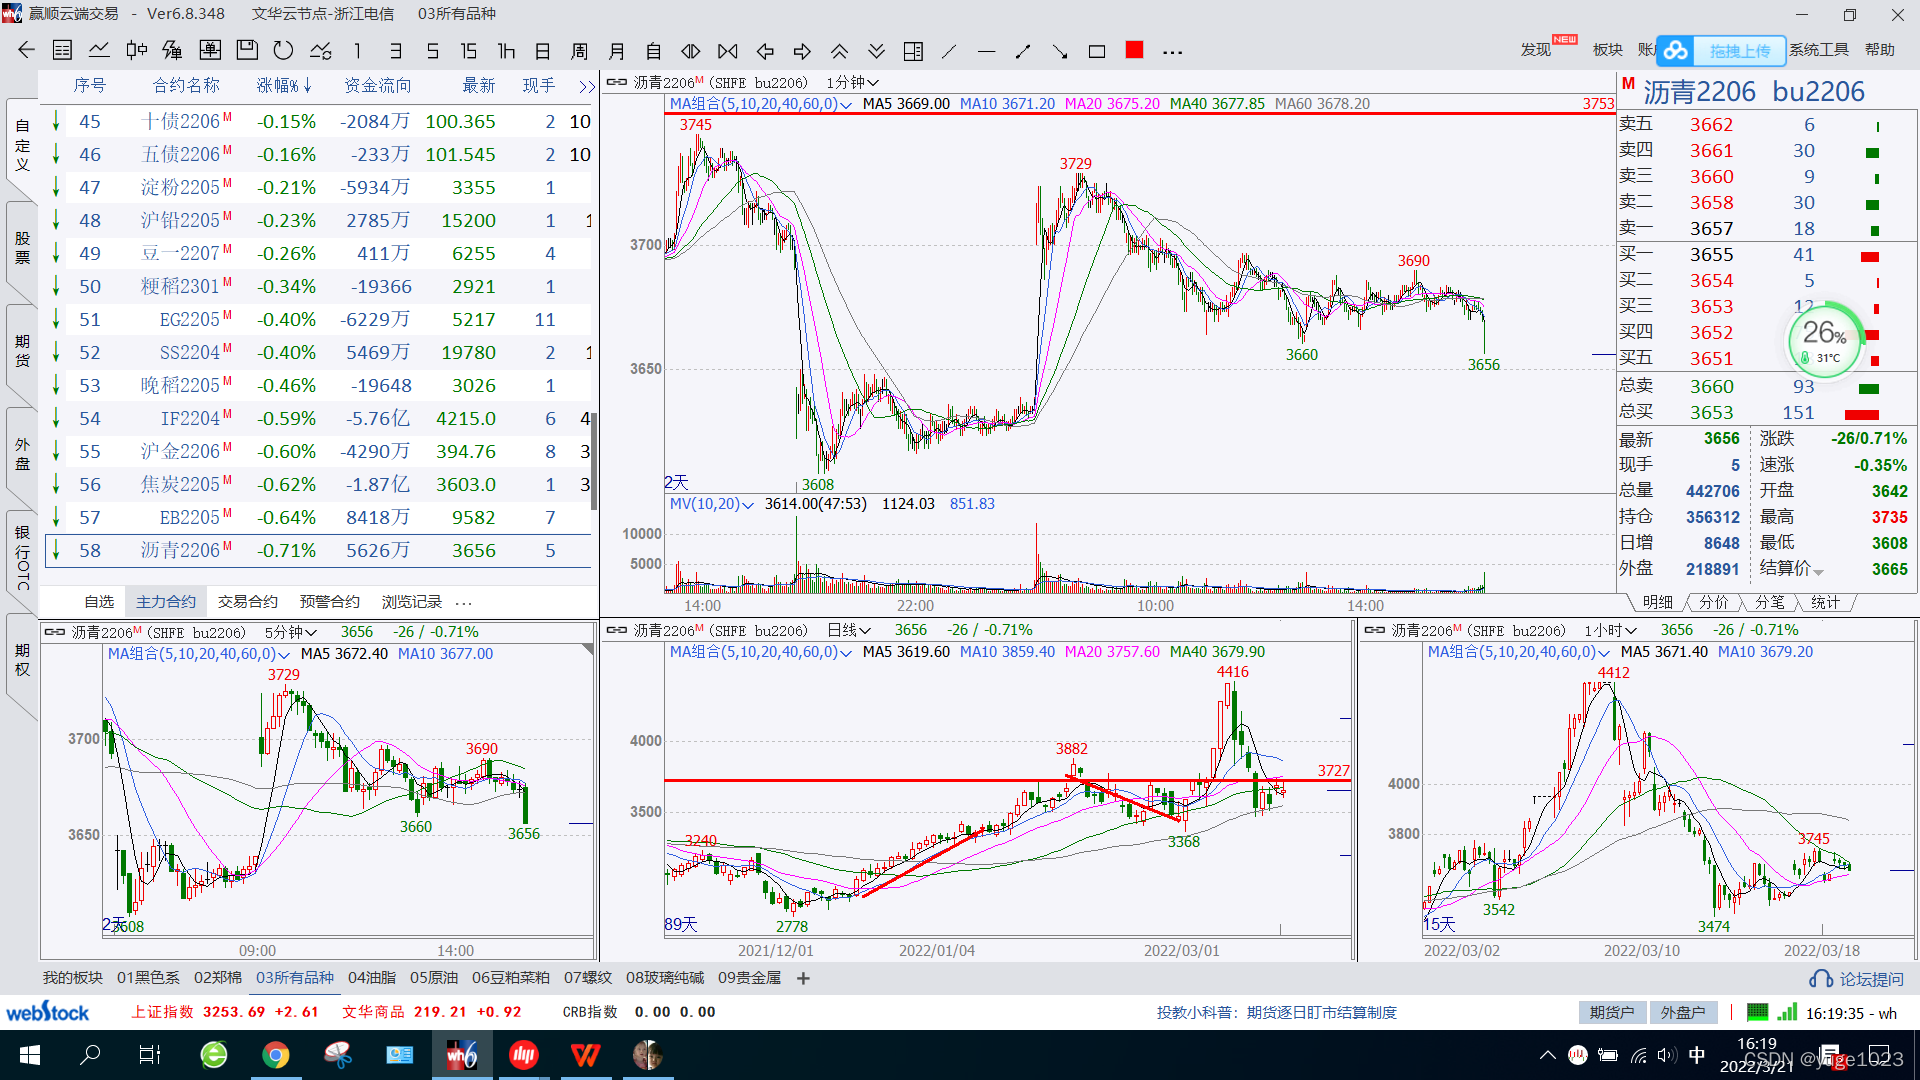Viewport: 1920px width, 1080px height.
Task: Open the quote list toolbar icon
Action: tap(62, 50)
